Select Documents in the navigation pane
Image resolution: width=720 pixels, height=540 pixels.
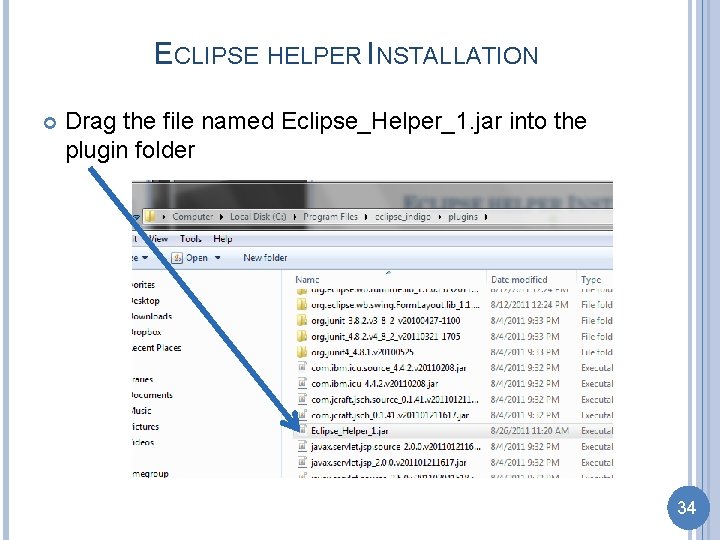[152, 395]
